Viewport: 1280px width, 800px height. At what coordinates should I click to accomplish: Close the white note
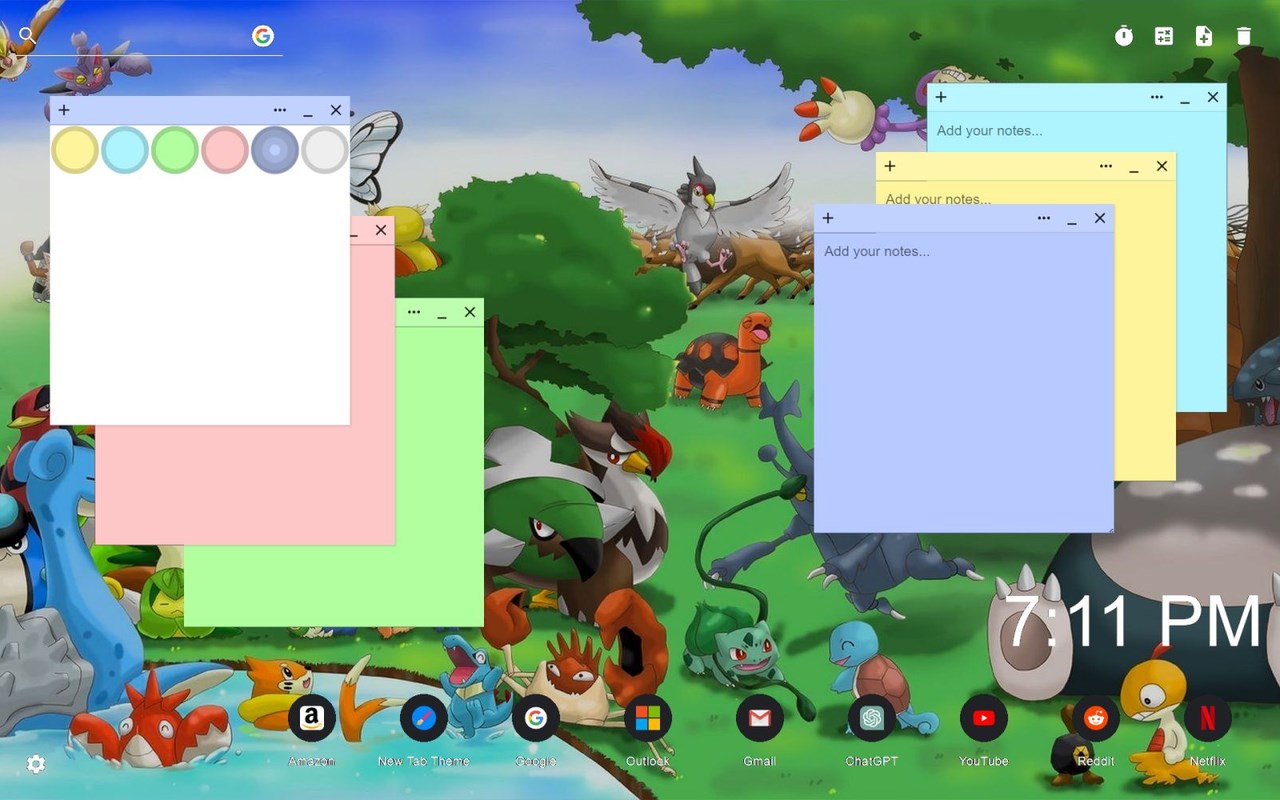point(336,110)
